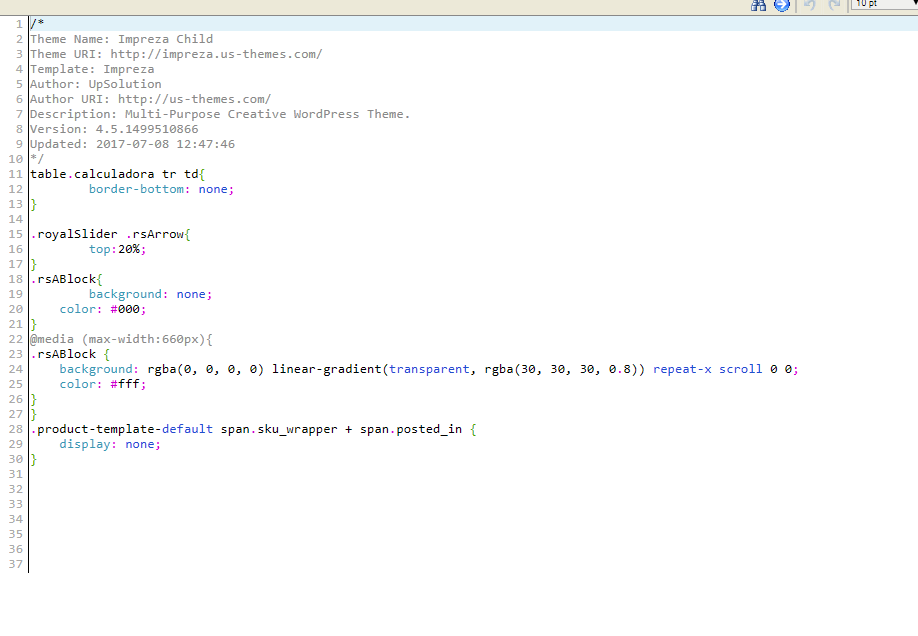This screenshot has width=918, height=636.
Task: Click the 'Version: 4.5.1499510866' line
Action: tap(114, 129)
